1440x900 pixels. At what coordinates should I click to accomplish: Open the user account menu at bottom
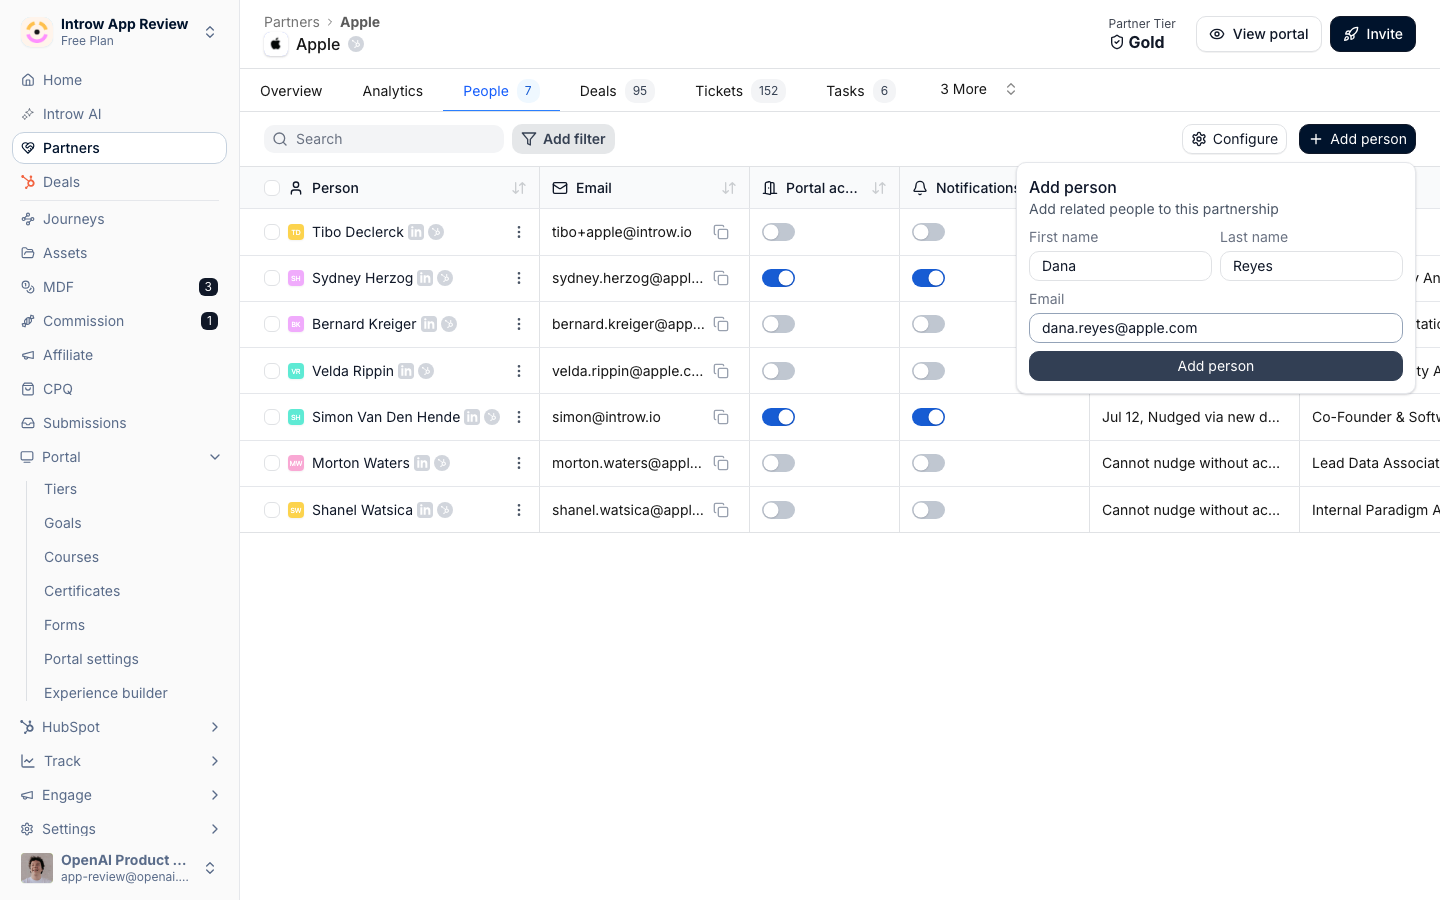(119, 868)
